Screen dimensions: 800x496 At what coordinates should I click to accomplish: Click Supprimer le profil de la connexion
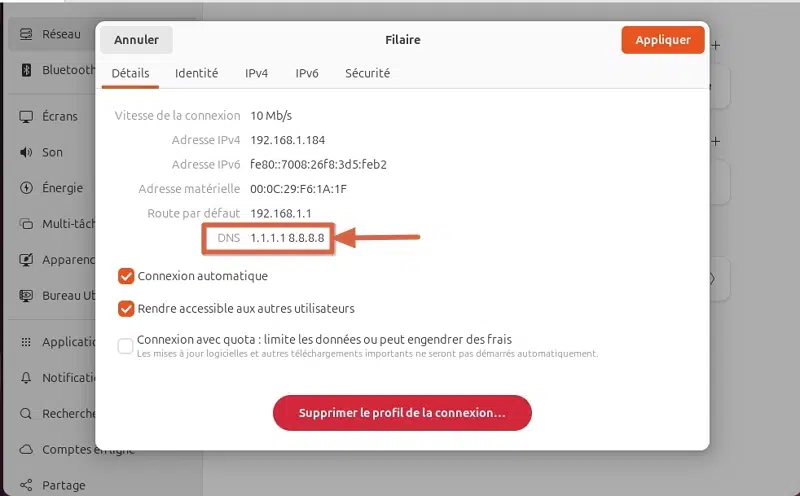(x=402, y=412)
